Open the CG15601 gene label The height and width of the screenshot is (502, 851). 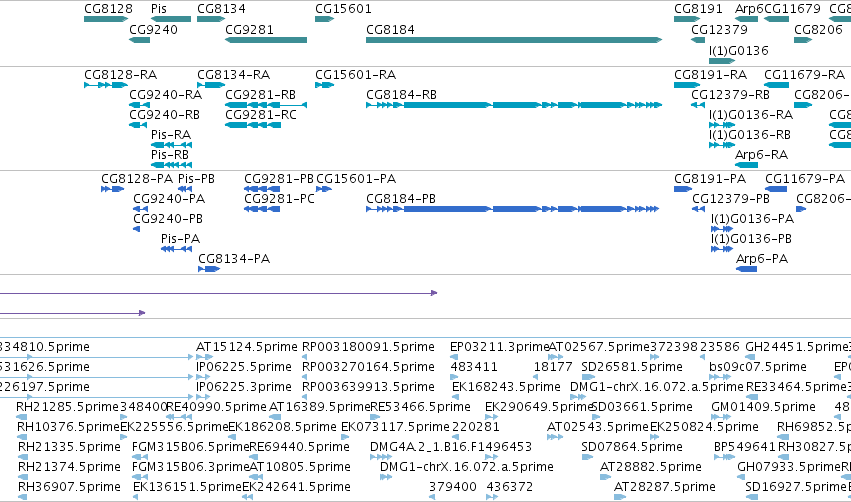[x=343, y=9]
